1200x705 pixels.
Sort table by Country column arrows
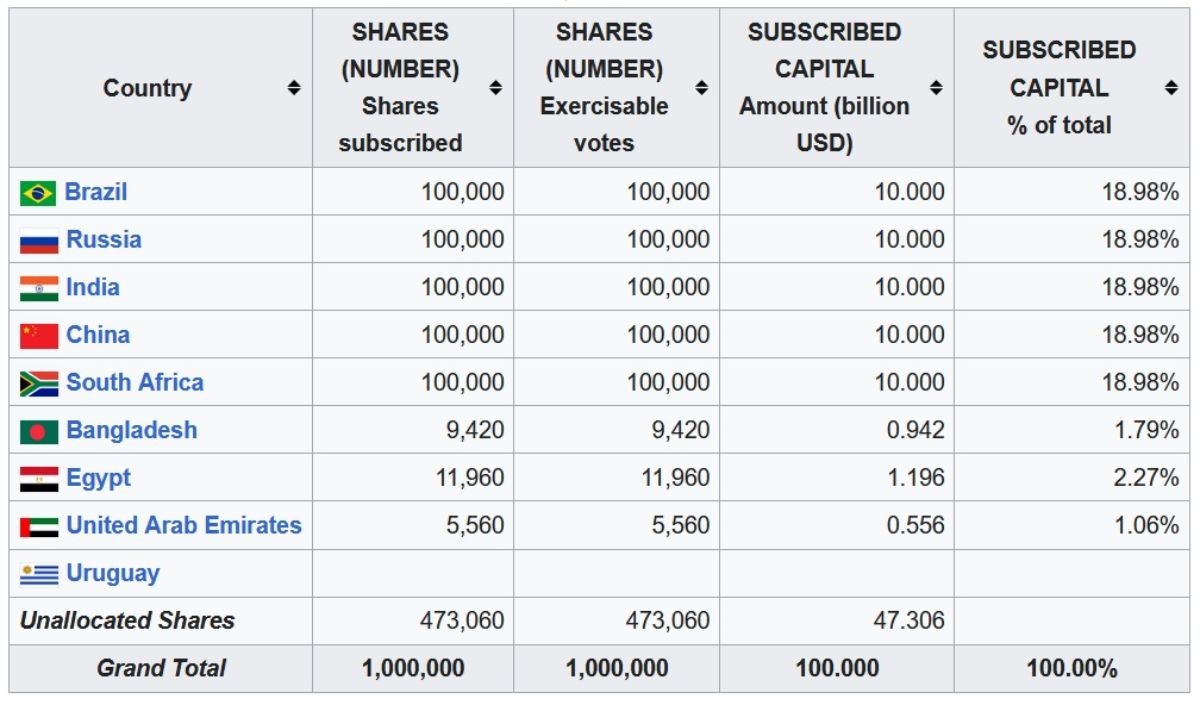tap(294, 88)
